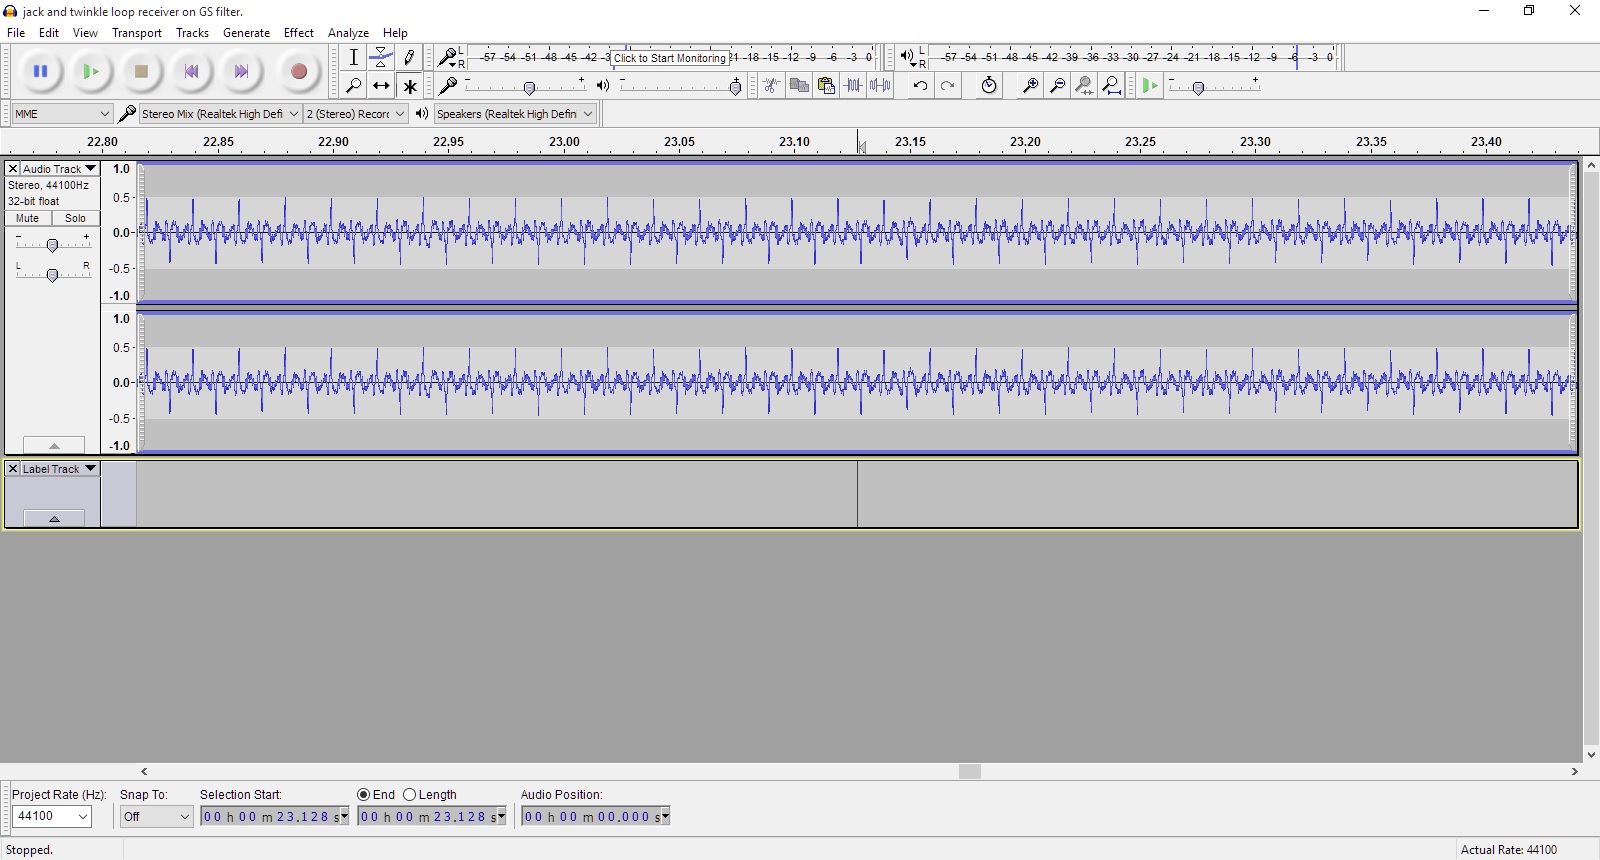This screenshot has width=1600, height=860.
Task: Select the Envelope tool
Action: click(x=381, y=58)
